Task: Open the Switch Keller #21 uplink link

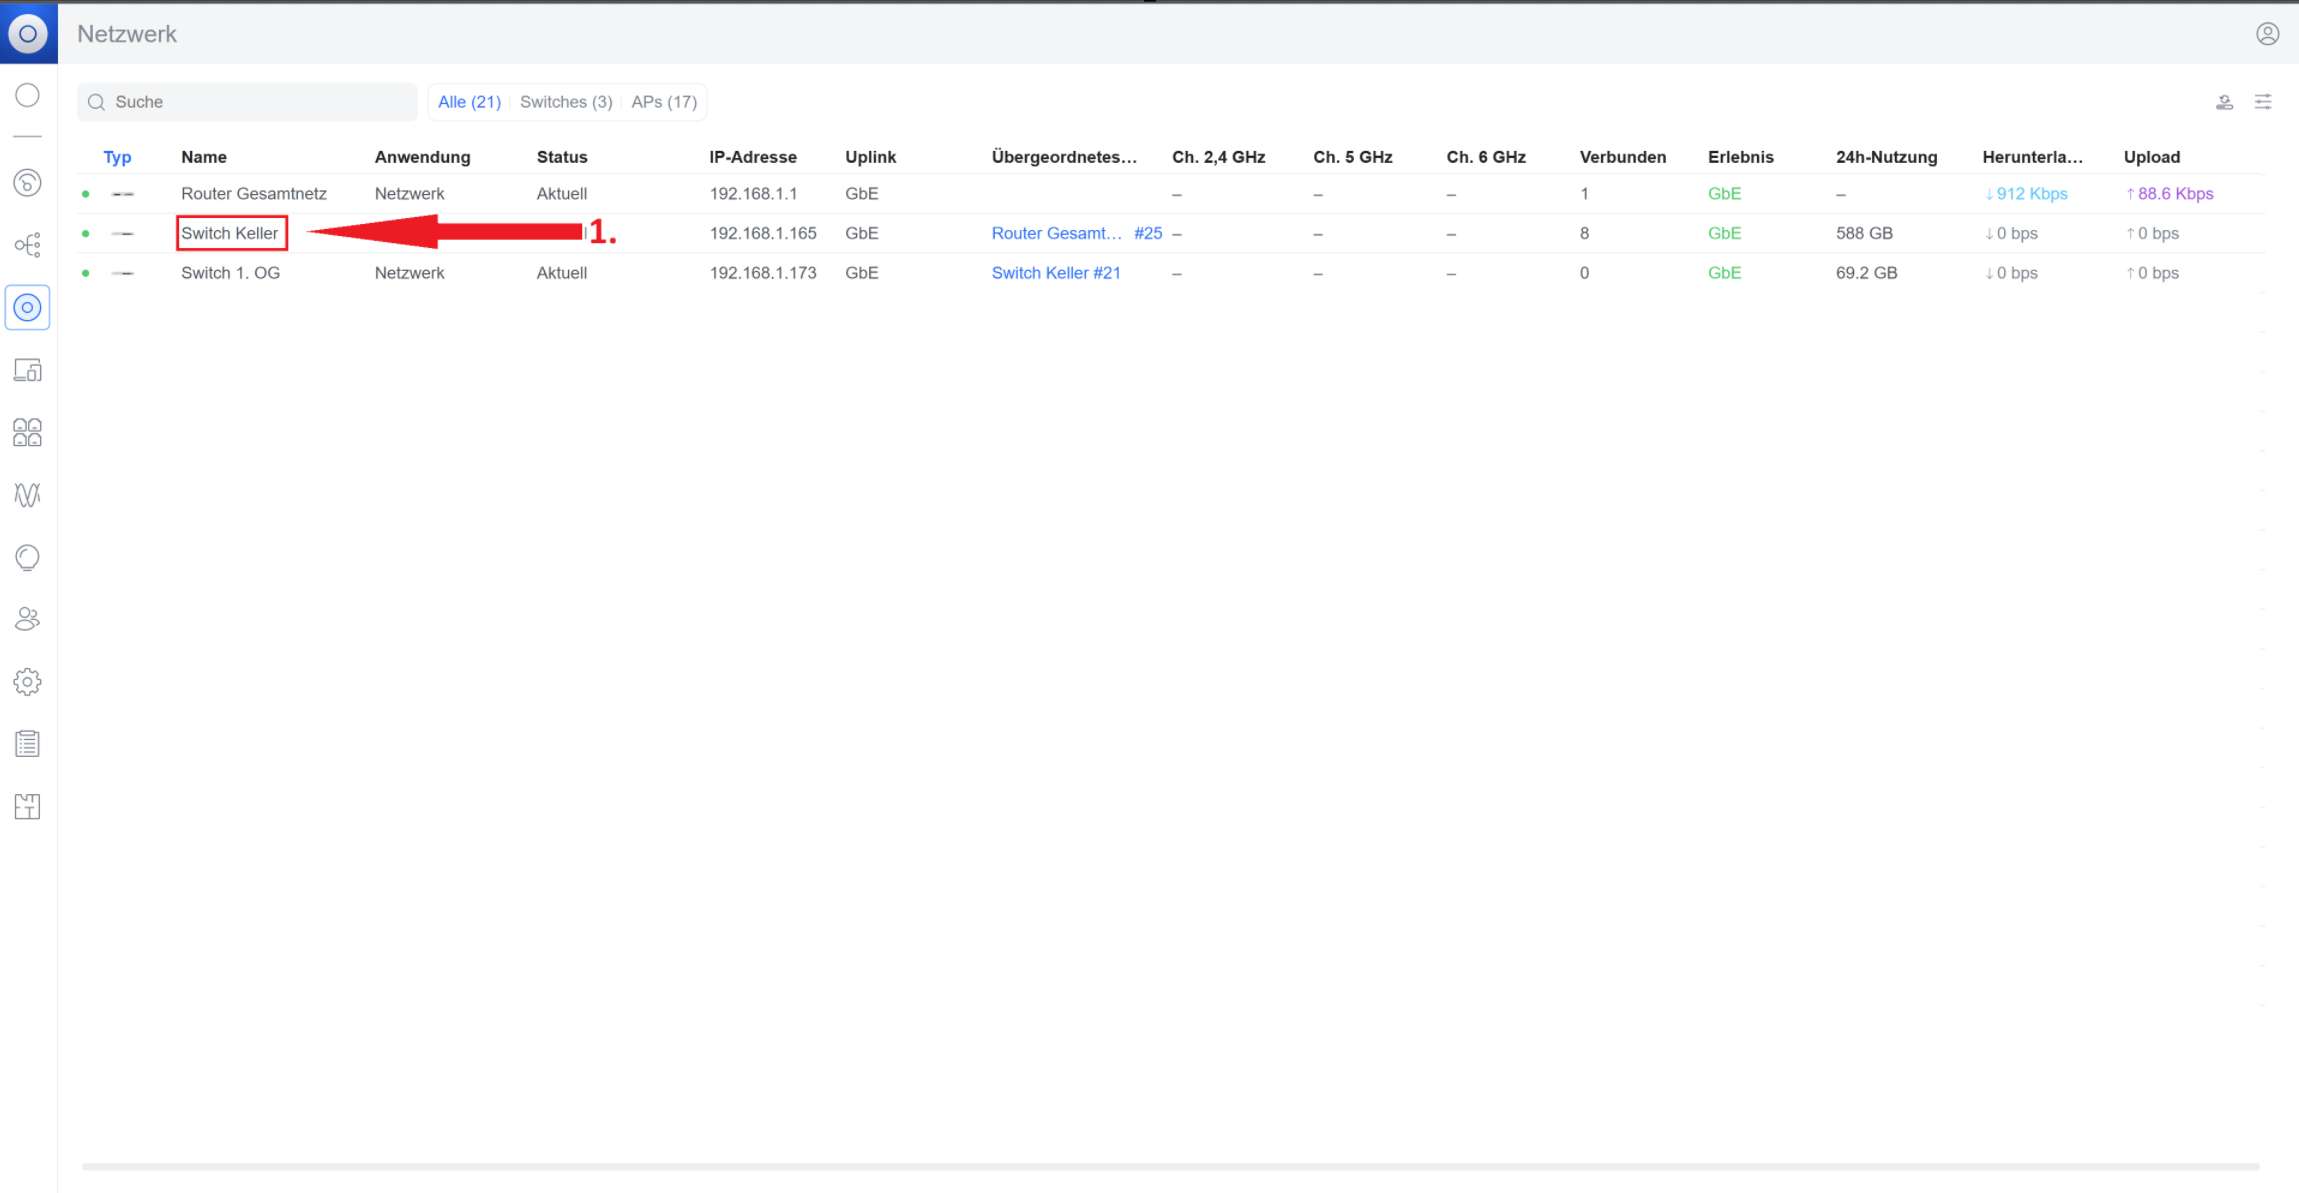Action: click(1055, 273)
